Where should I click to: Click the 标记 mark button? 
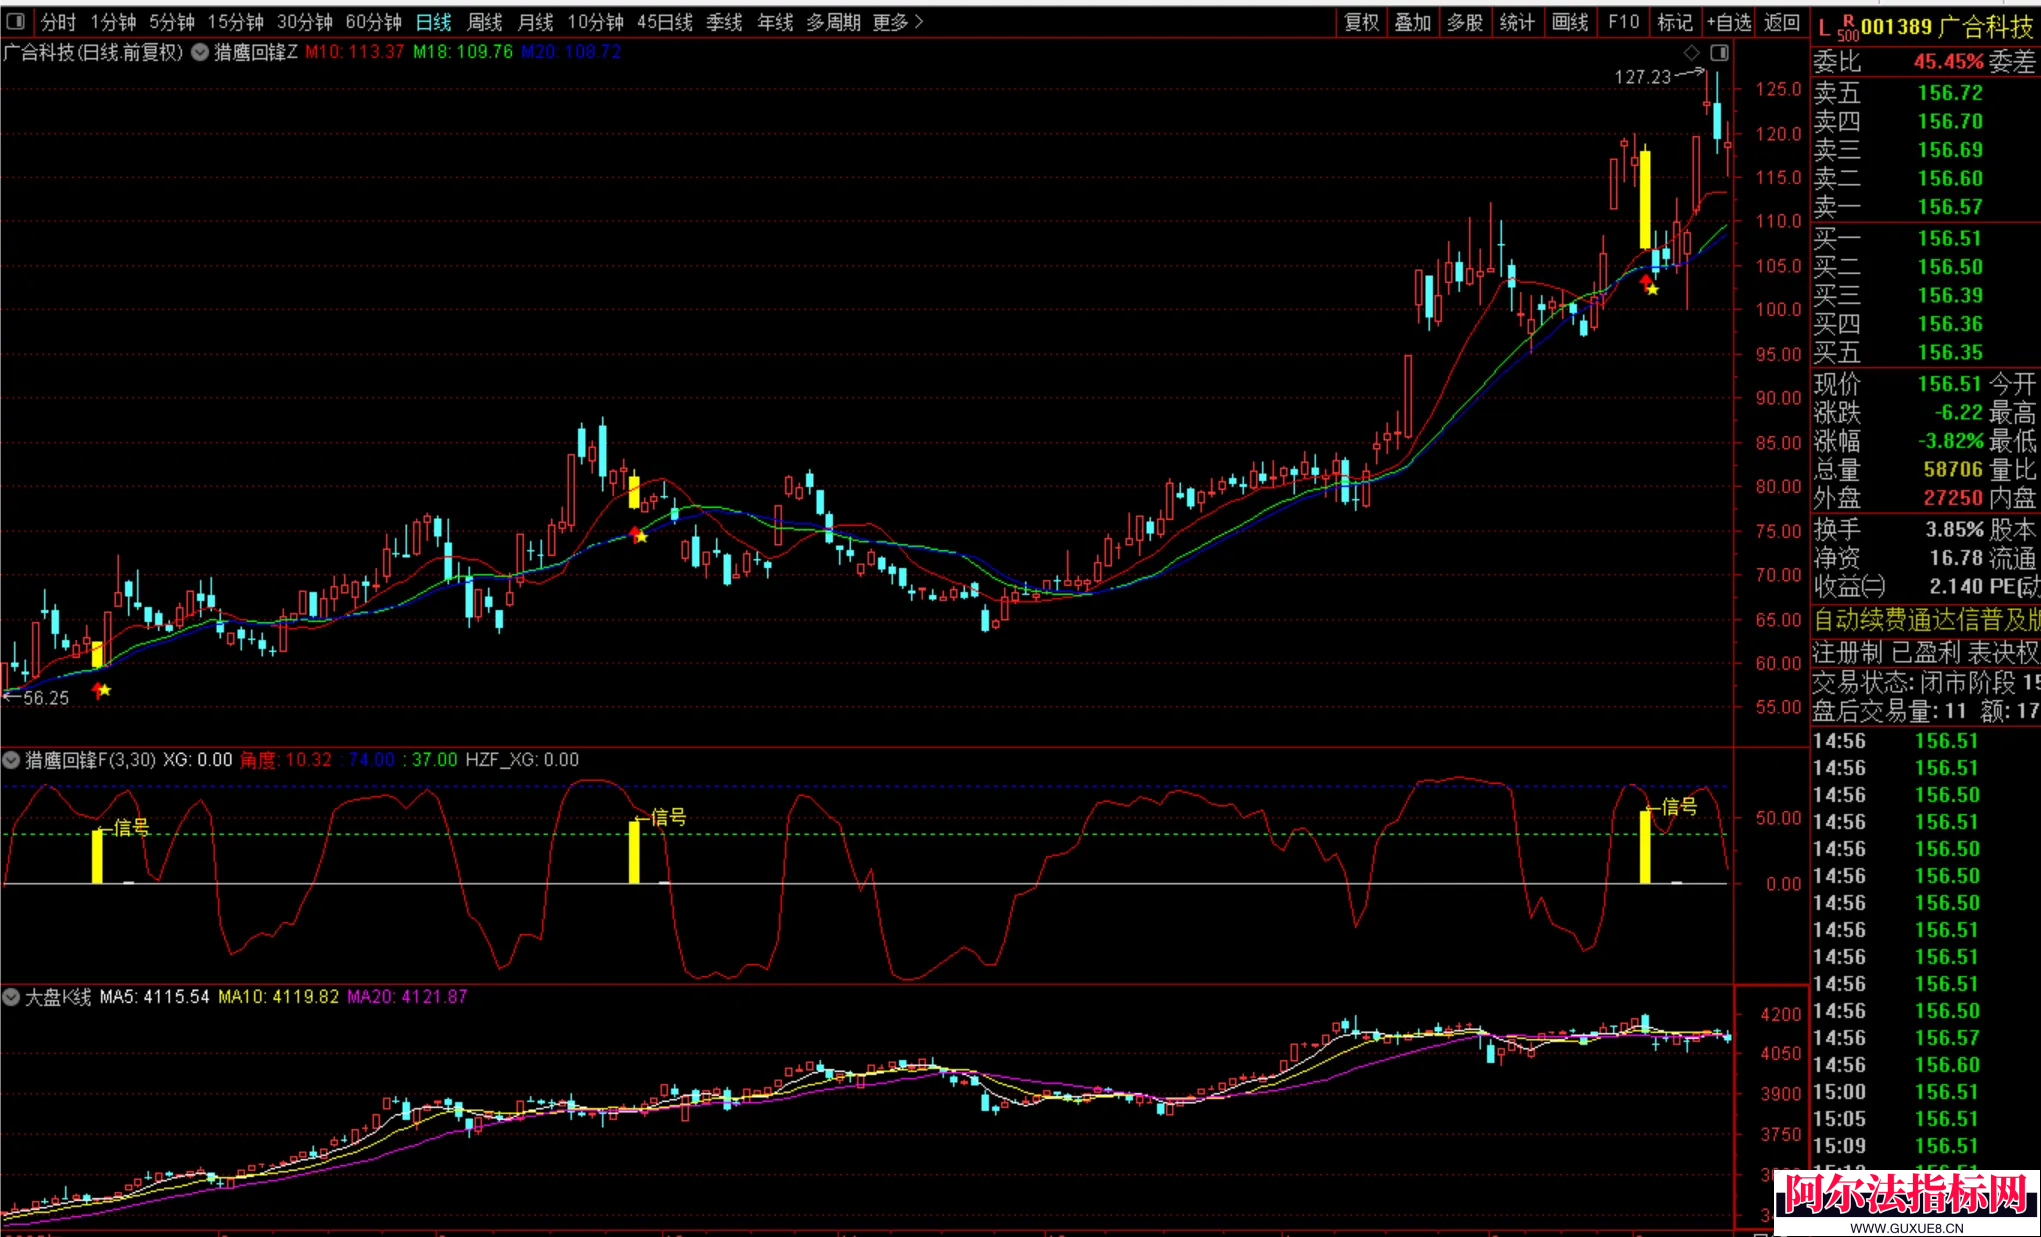click(x=1675, y=22)
